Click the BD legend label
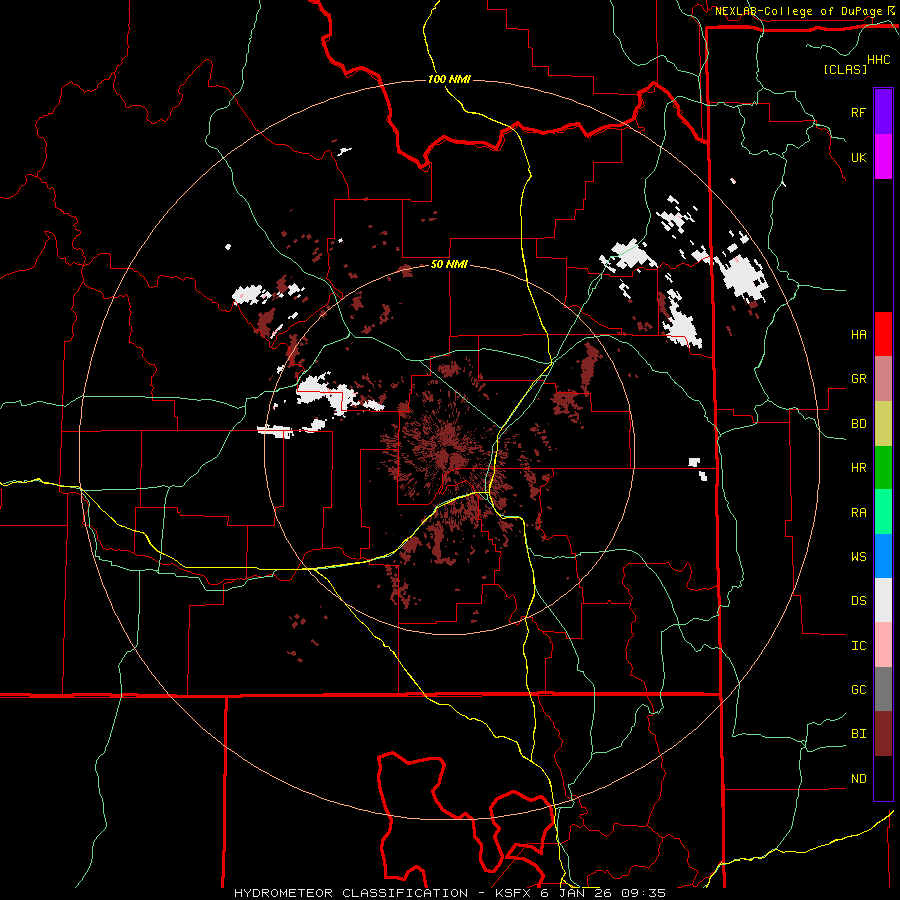Viewport: 900px width, 900px height. [858, 424]
